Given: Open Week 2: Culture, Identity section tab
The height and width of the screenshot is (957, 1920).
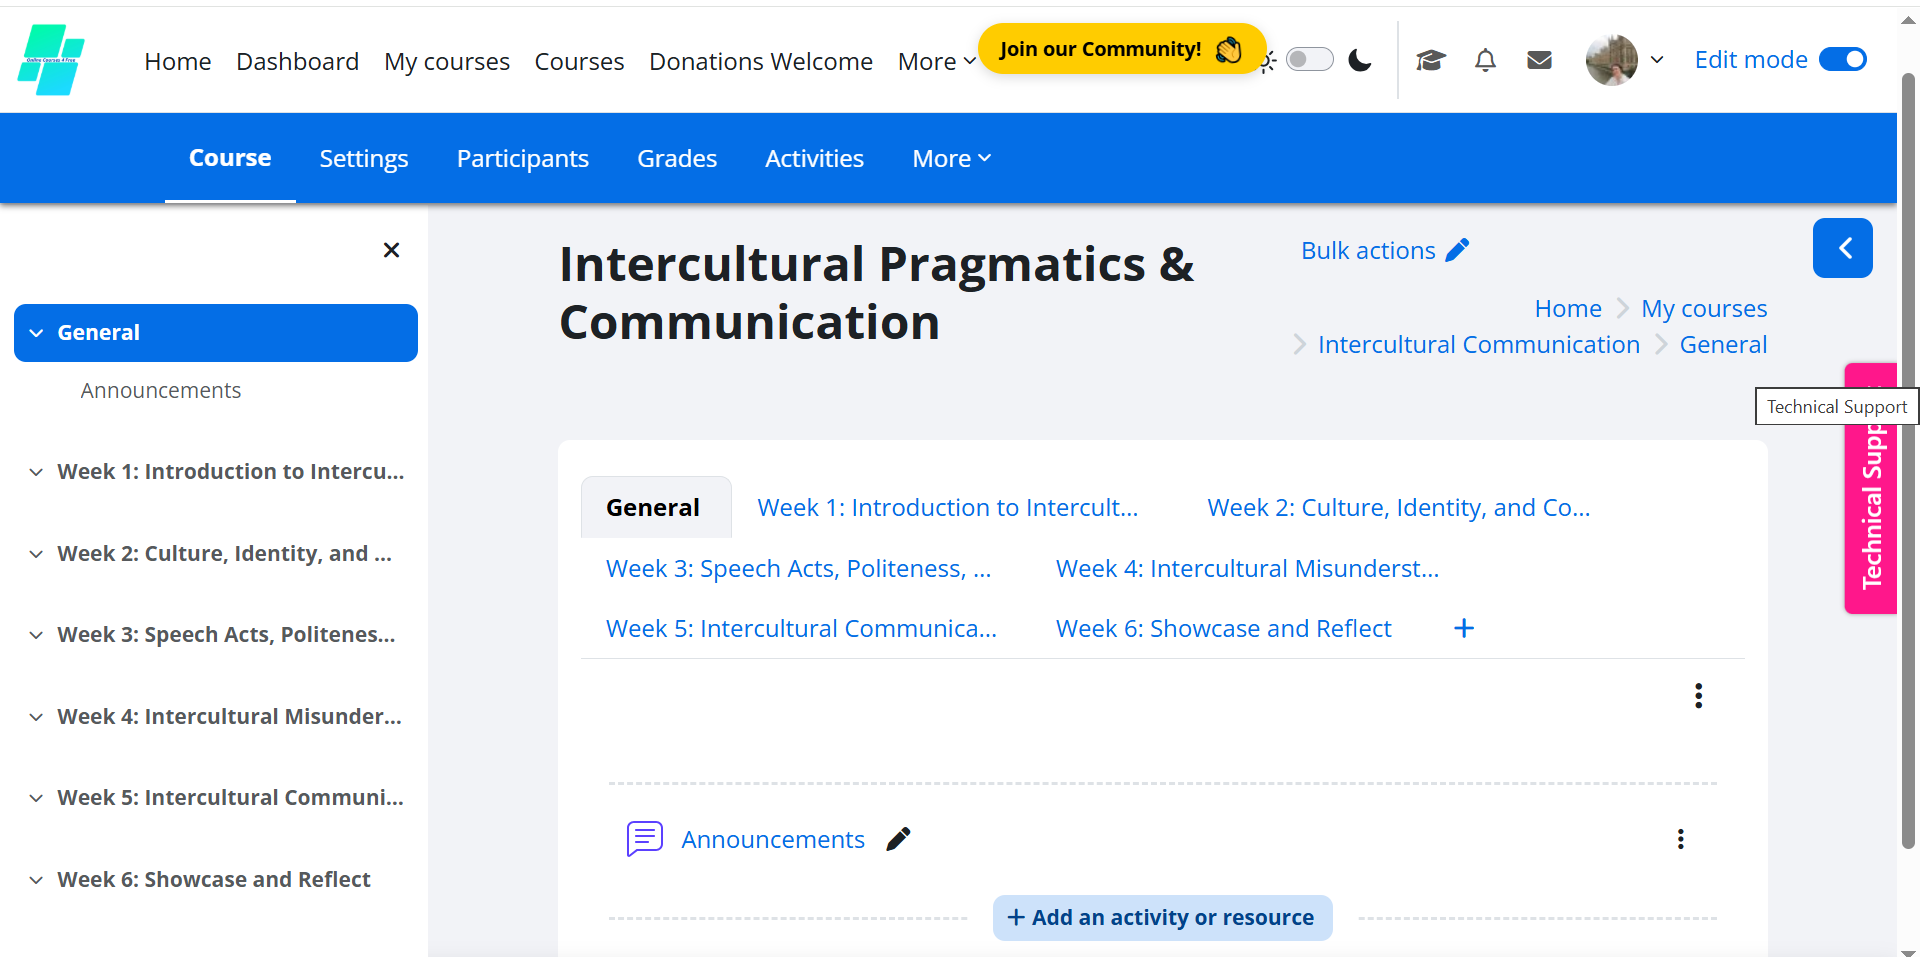Looking at the screenshot, I should (x=1399, y=508).
